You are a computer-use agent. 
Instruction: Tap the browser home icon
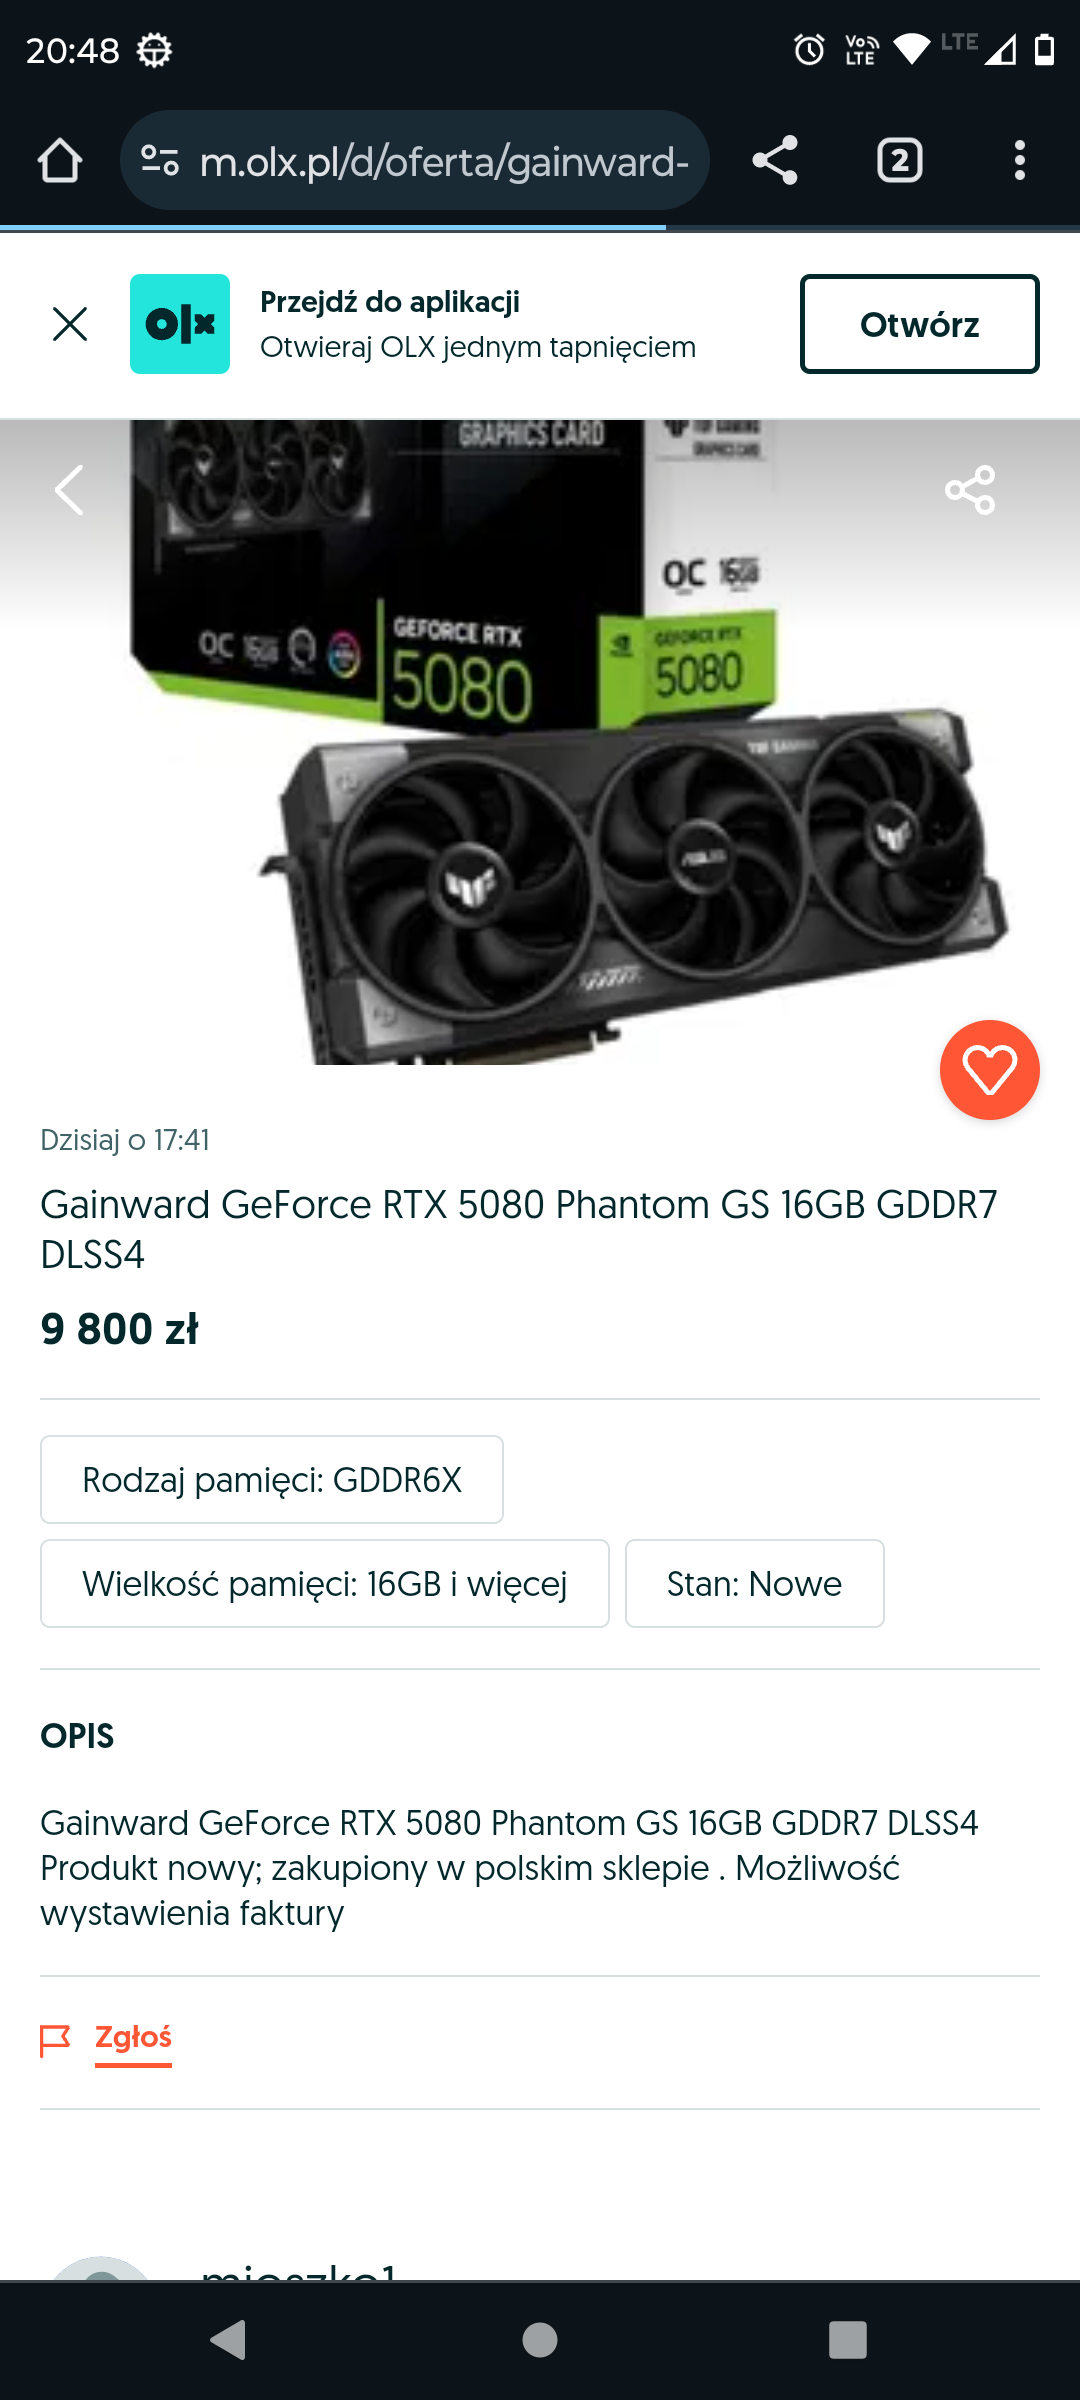point(60,160)
